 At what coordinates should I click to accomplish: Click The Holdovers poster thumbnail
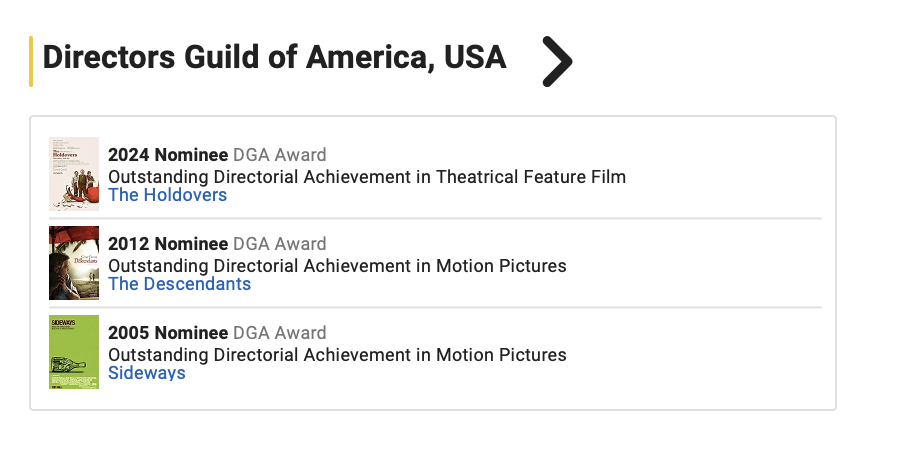74,173
